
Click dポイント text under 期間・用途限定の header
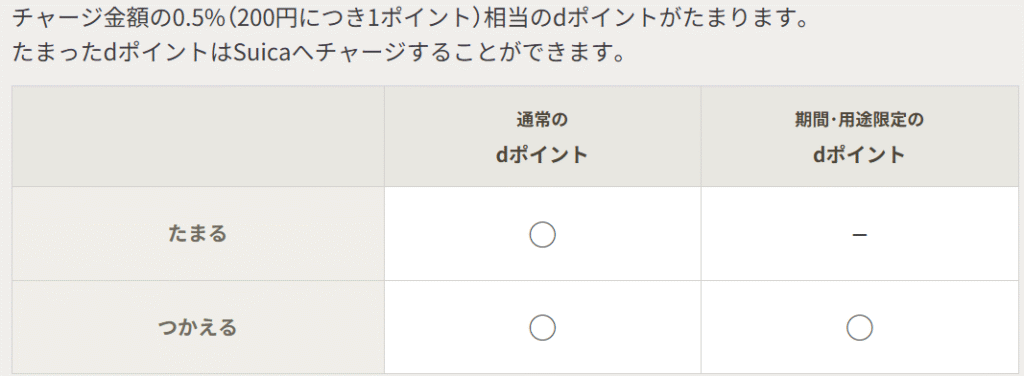(x=859, y=155)
